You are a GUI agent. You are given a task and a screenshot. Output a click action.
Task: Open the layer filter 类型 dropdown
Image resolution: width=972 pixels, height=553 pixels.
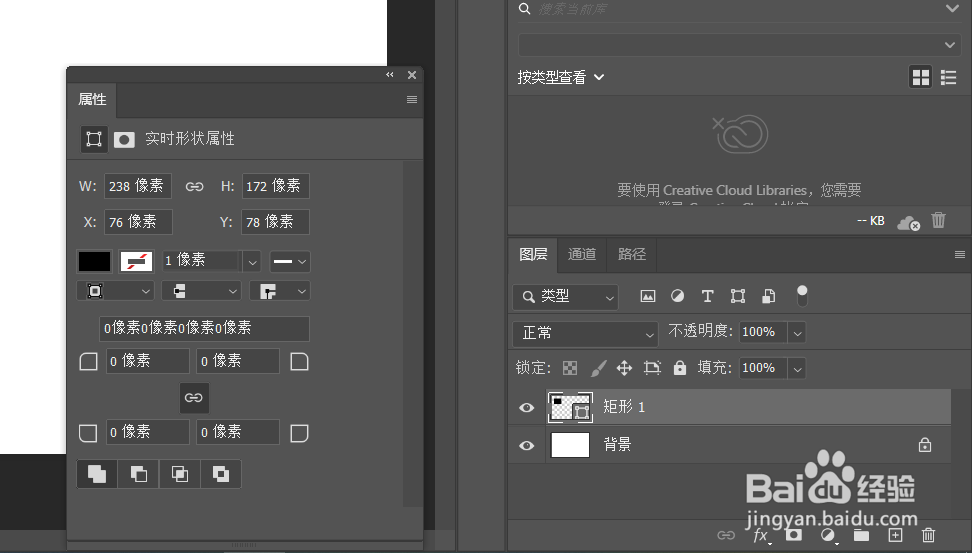coord(565,297)
